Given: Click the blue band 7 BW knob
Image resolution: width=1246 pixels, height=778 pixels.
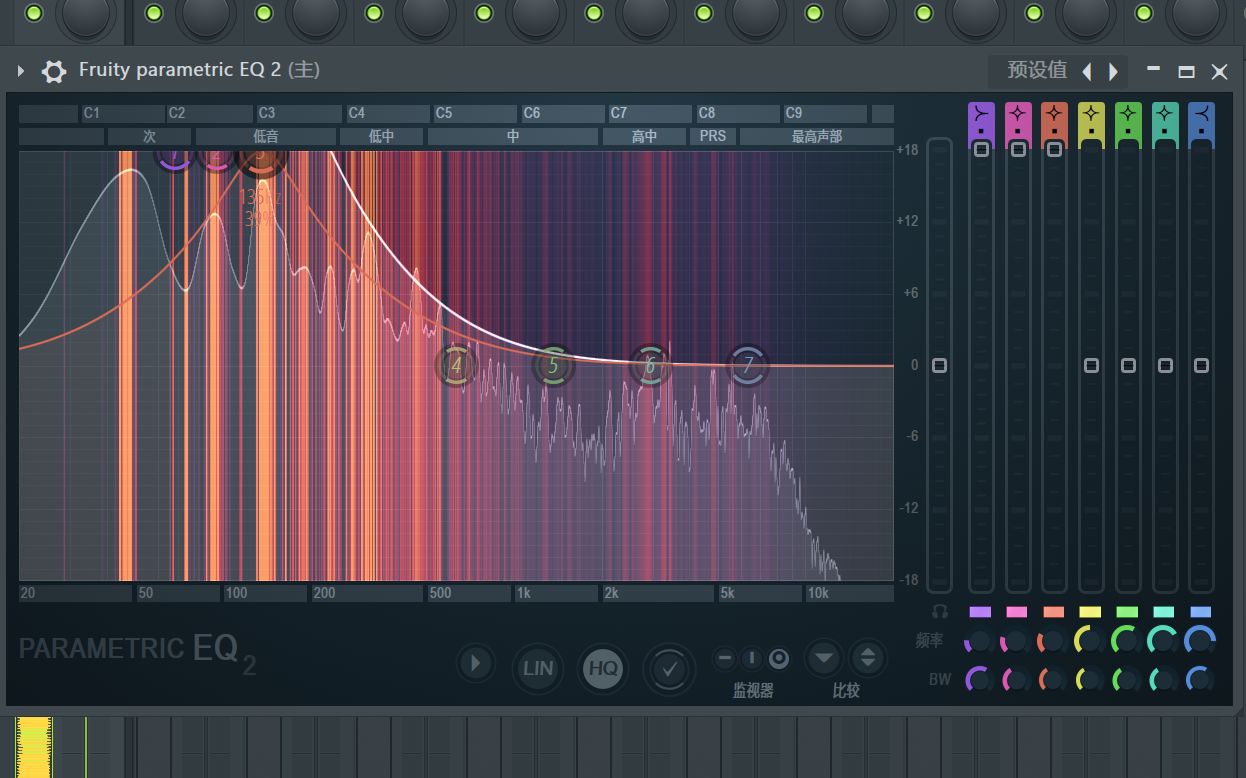Looking at the screenshot, I should click(1200, 680).
